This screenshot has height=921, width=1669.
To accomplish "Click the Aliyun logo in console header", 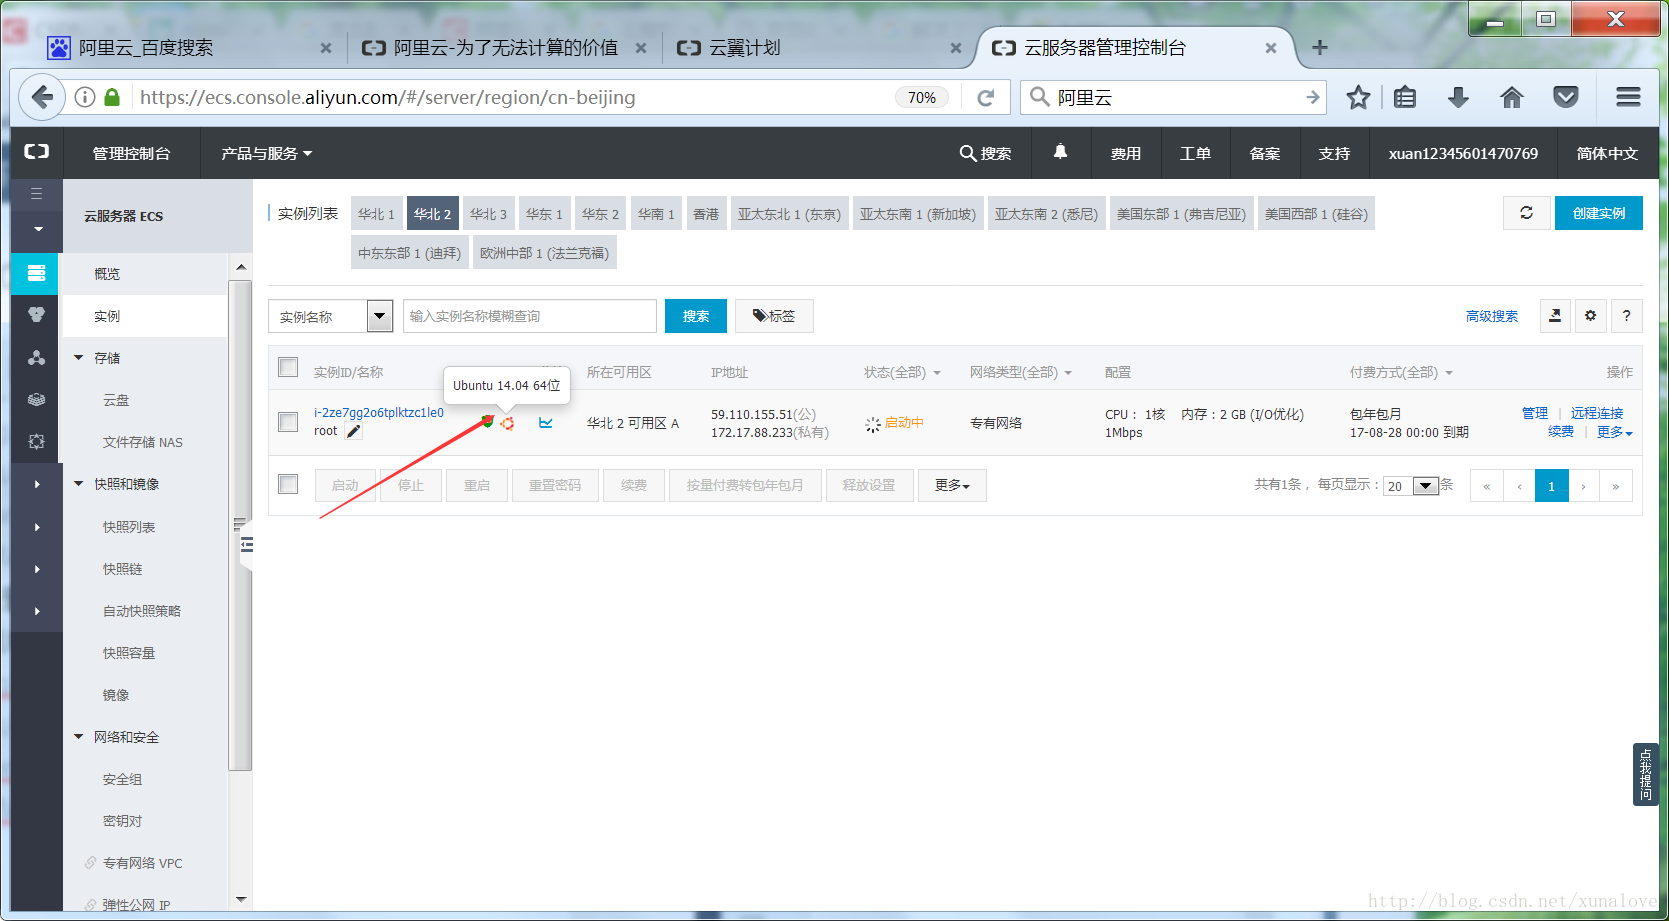I will 37,152.
